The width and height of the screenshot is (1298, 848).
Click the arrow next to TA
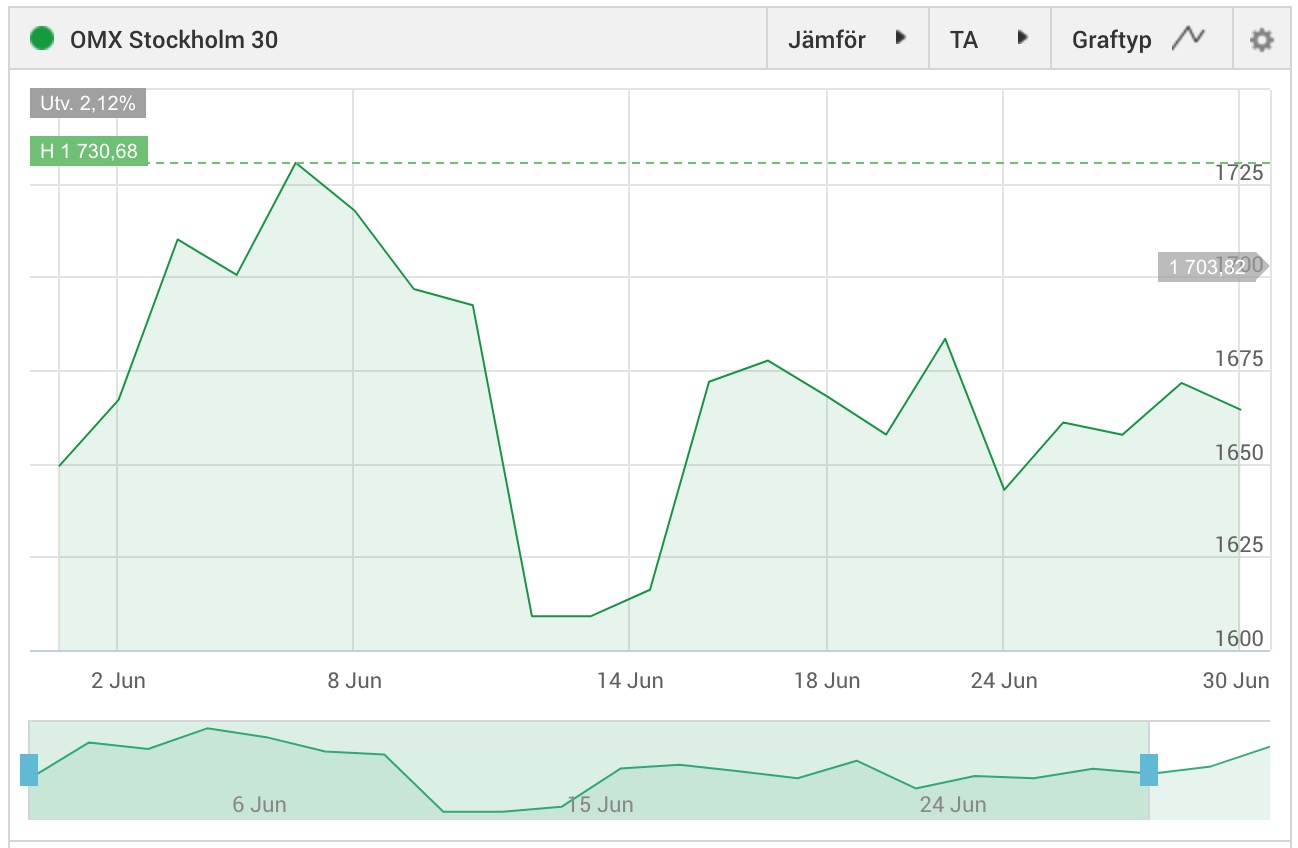1022,38
